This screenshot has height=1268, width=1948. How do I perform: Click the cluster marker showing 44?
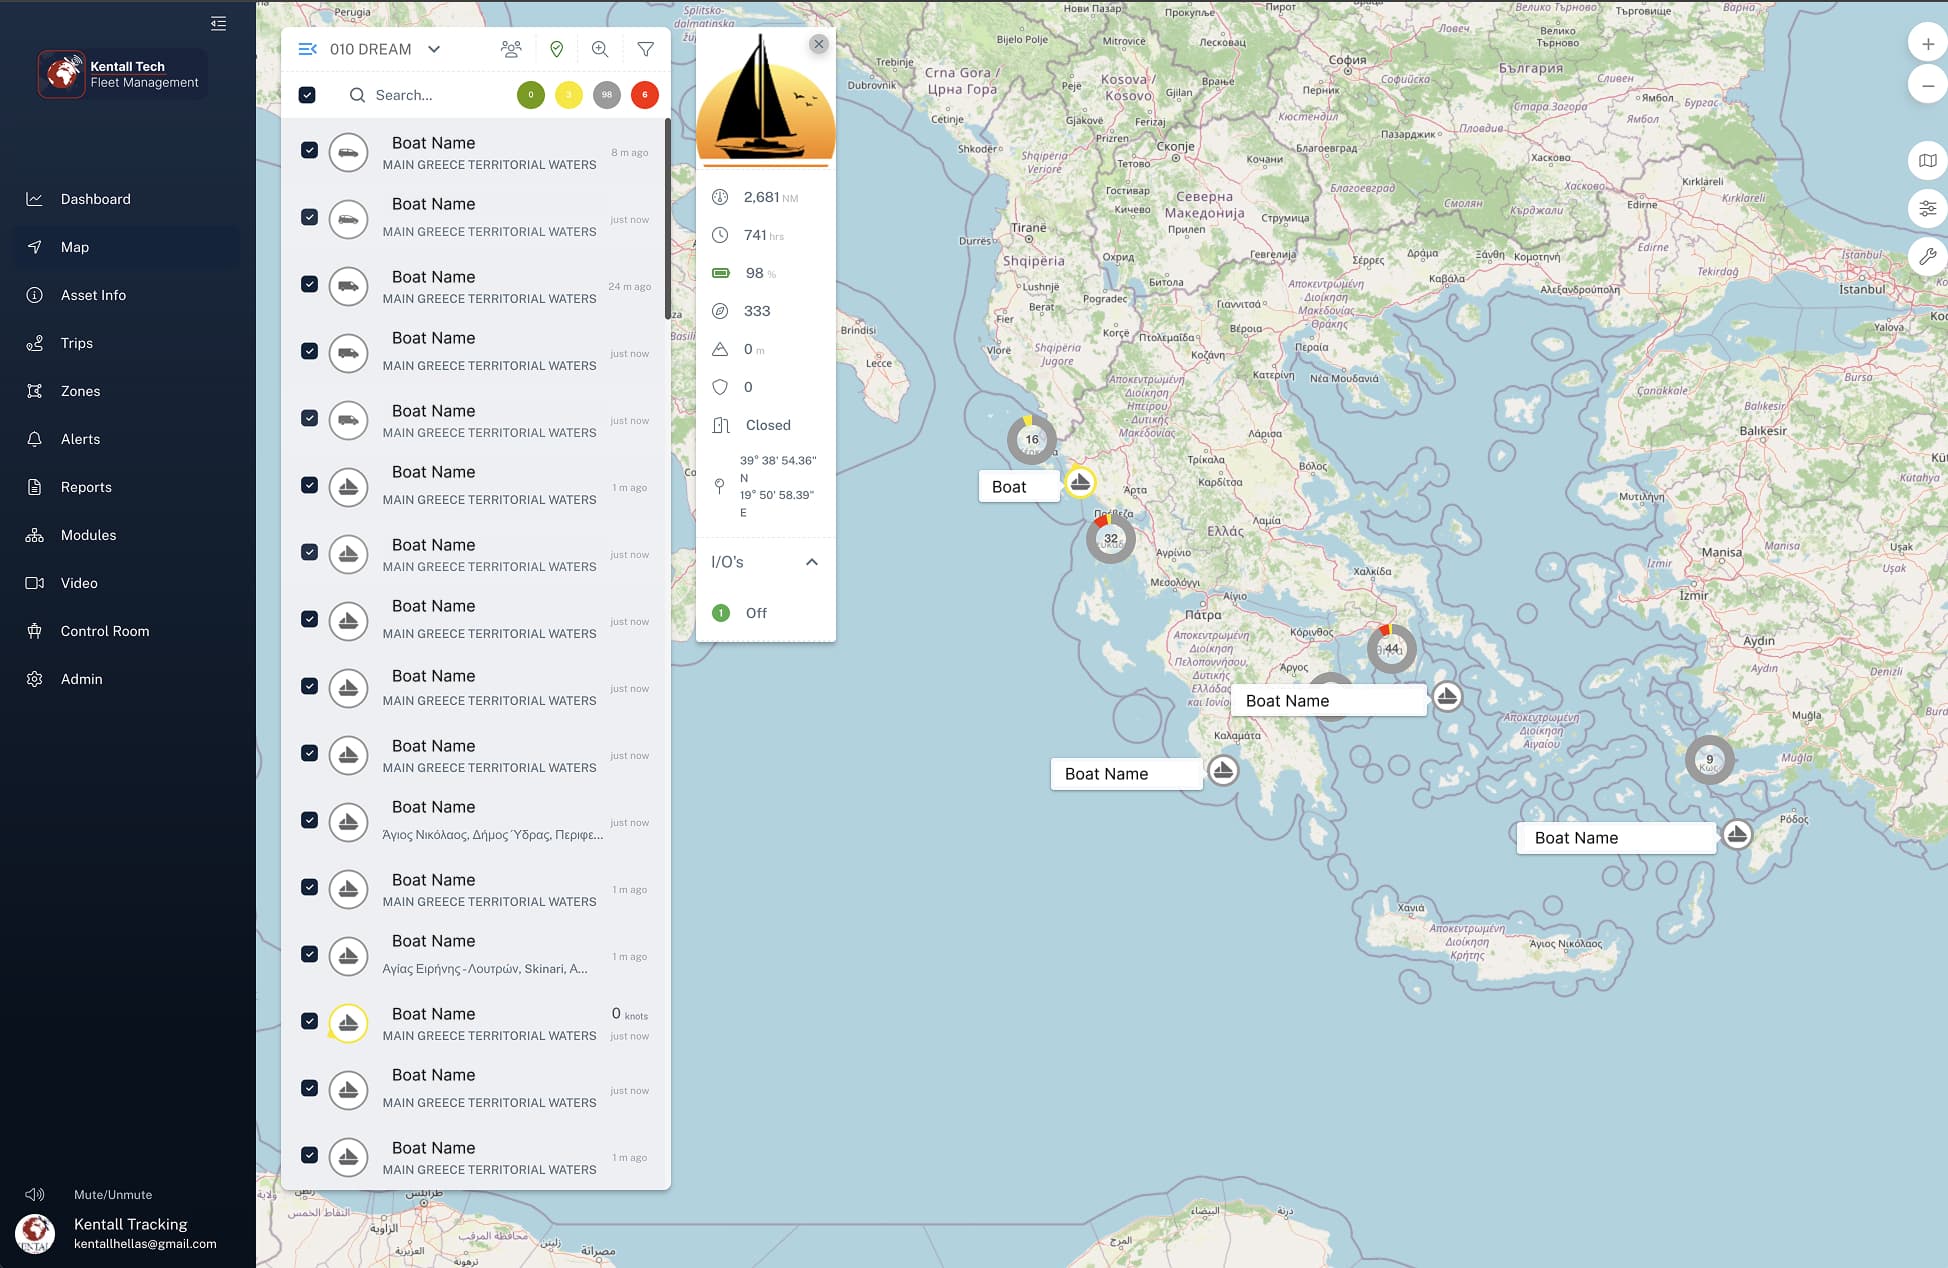1391,649
